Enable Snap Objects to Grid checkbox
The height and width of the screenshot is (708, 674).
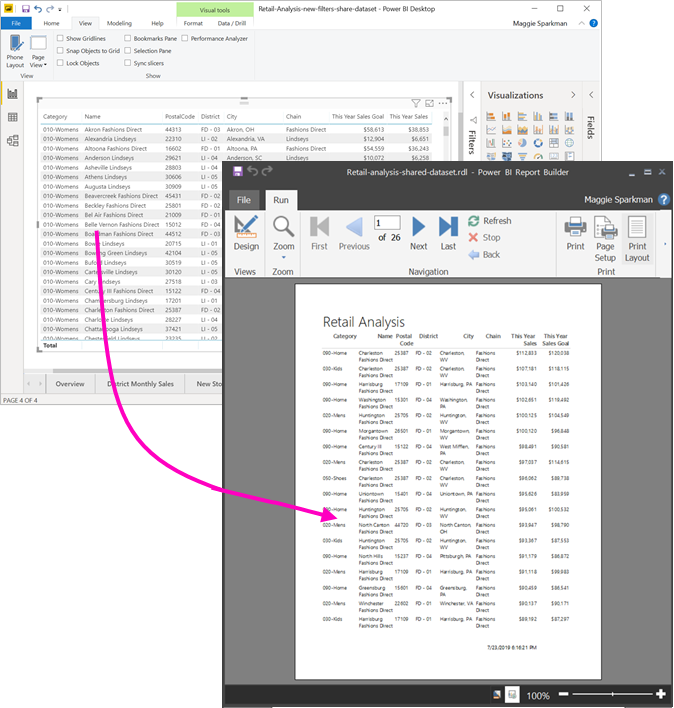[x=60, y=51]
